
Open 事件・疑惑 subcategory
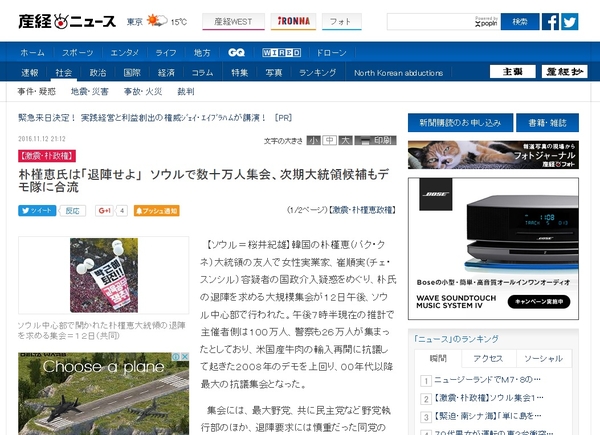(36, 91)
